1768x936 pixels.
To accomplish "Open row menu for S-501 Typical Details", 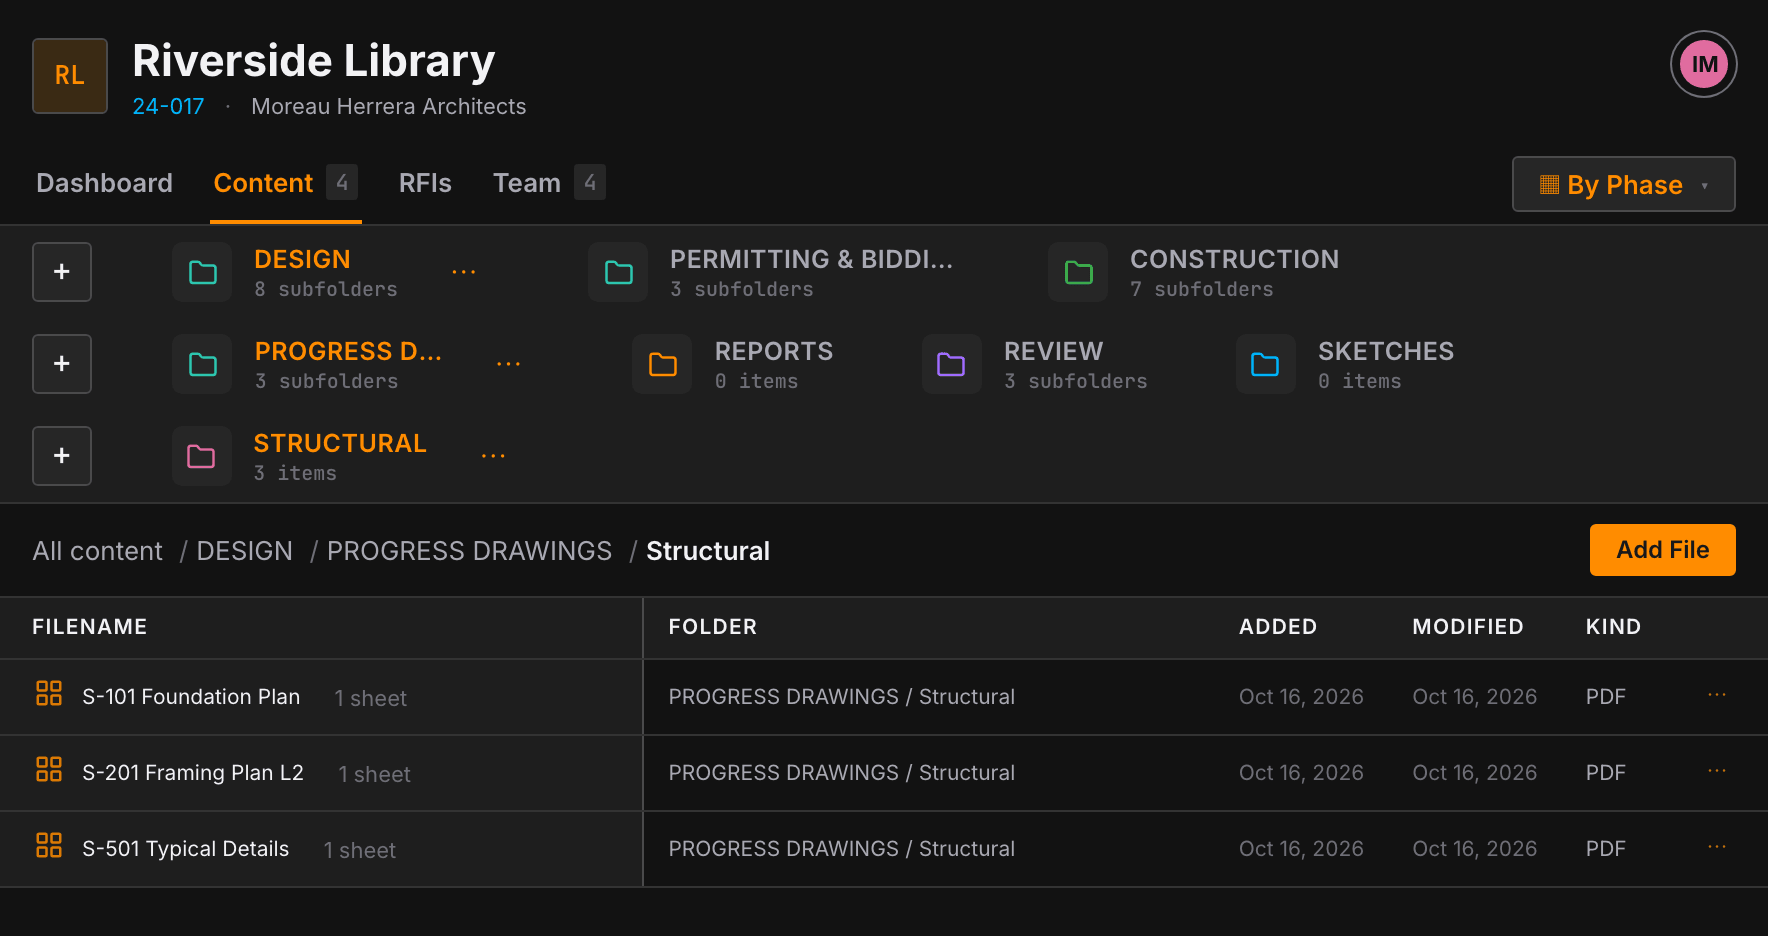I will click(x=1717, y=847).
